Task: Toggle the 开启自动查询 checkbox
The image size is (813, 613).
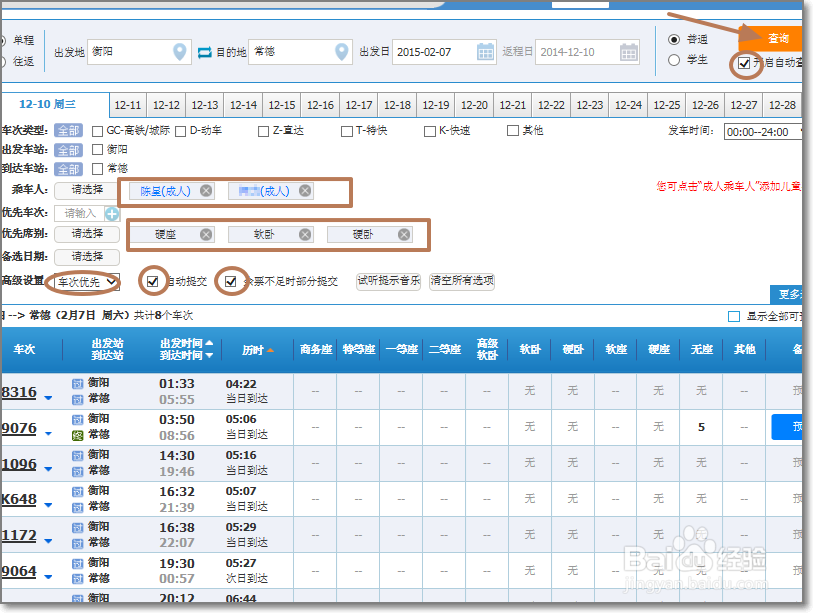Action: pyautogui.click(x=744, y=63)
